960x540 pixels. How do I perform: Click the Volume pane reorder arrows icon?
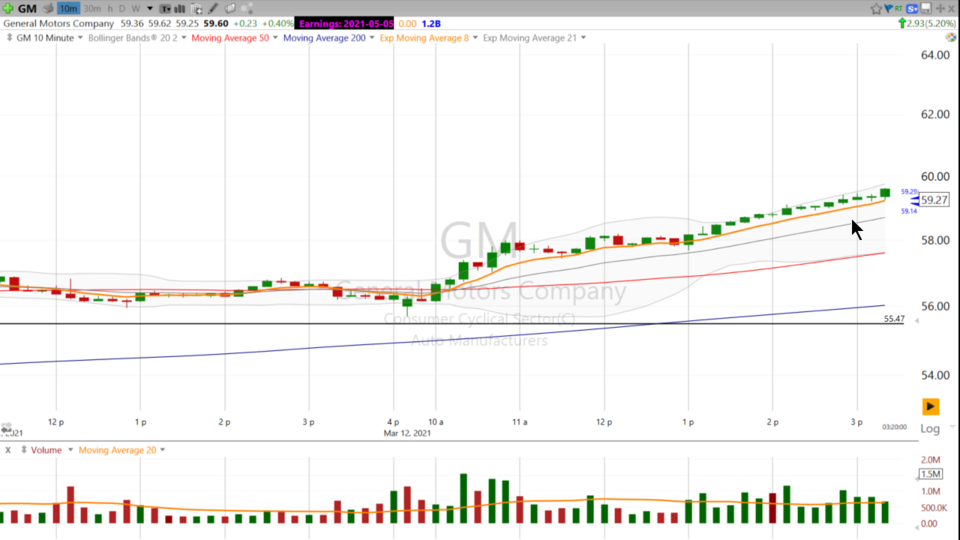coord(23,450)
